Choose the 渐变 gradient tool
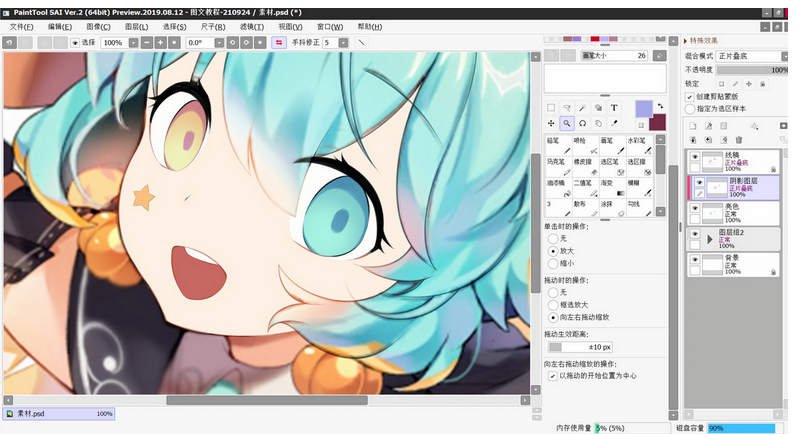This screenshot has height=434, width=801. (612, 187)
